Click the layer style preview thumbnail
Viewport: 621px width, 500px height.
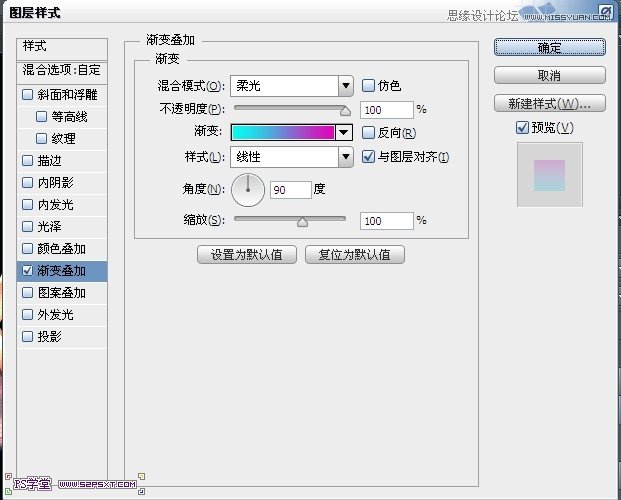pos(550,175)
